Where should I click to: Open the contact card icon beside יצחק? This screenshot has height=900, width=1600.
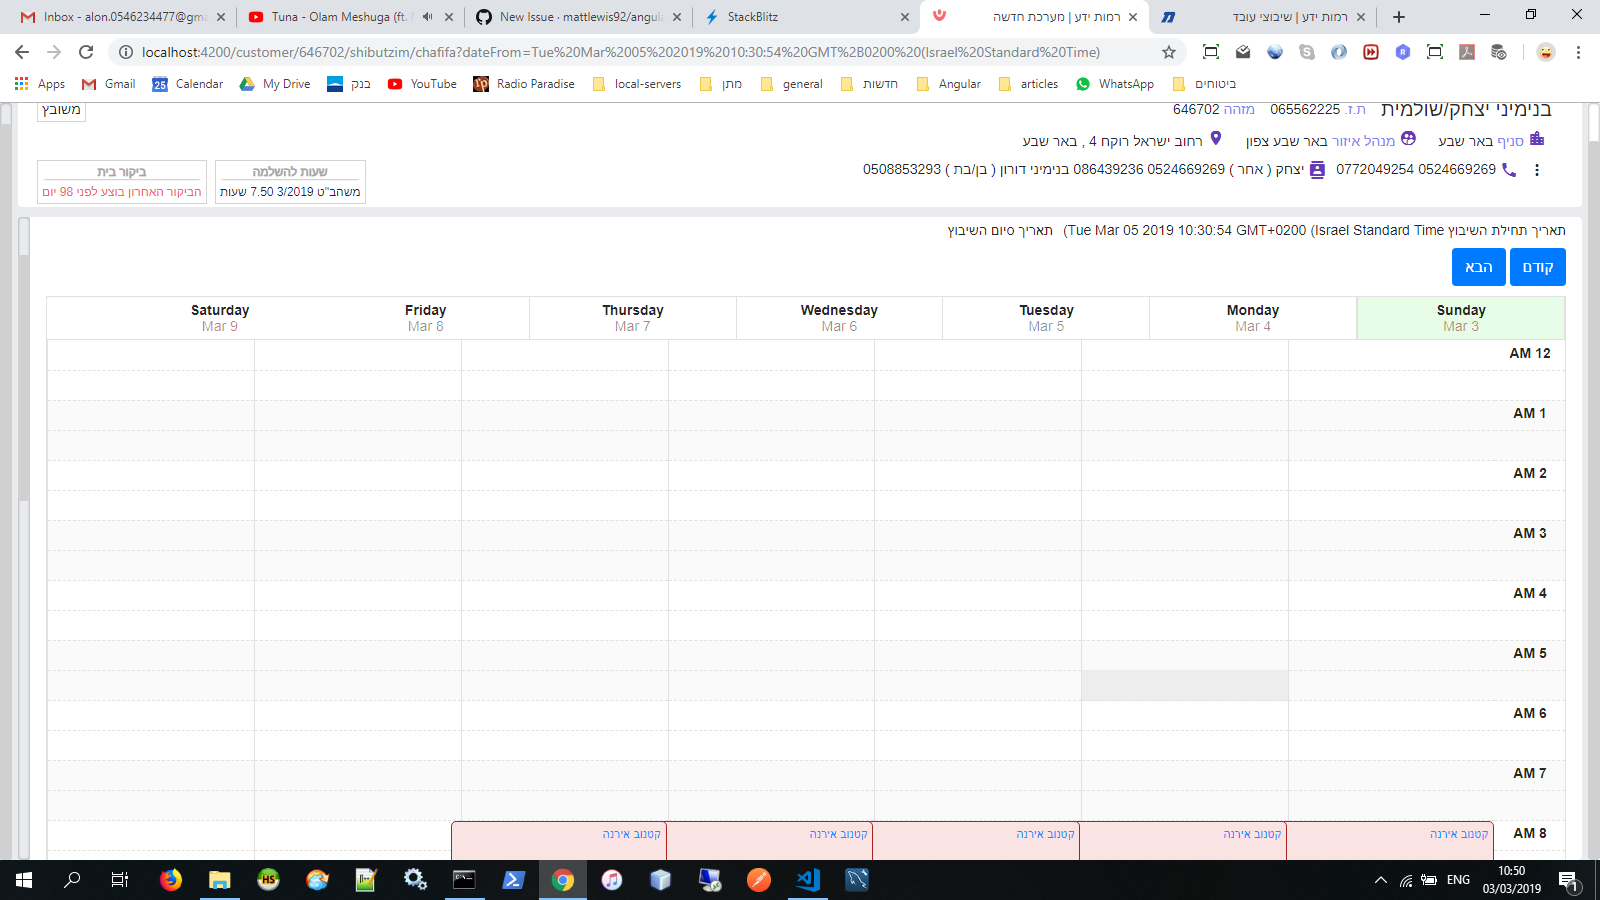[x=1317, y=170]
